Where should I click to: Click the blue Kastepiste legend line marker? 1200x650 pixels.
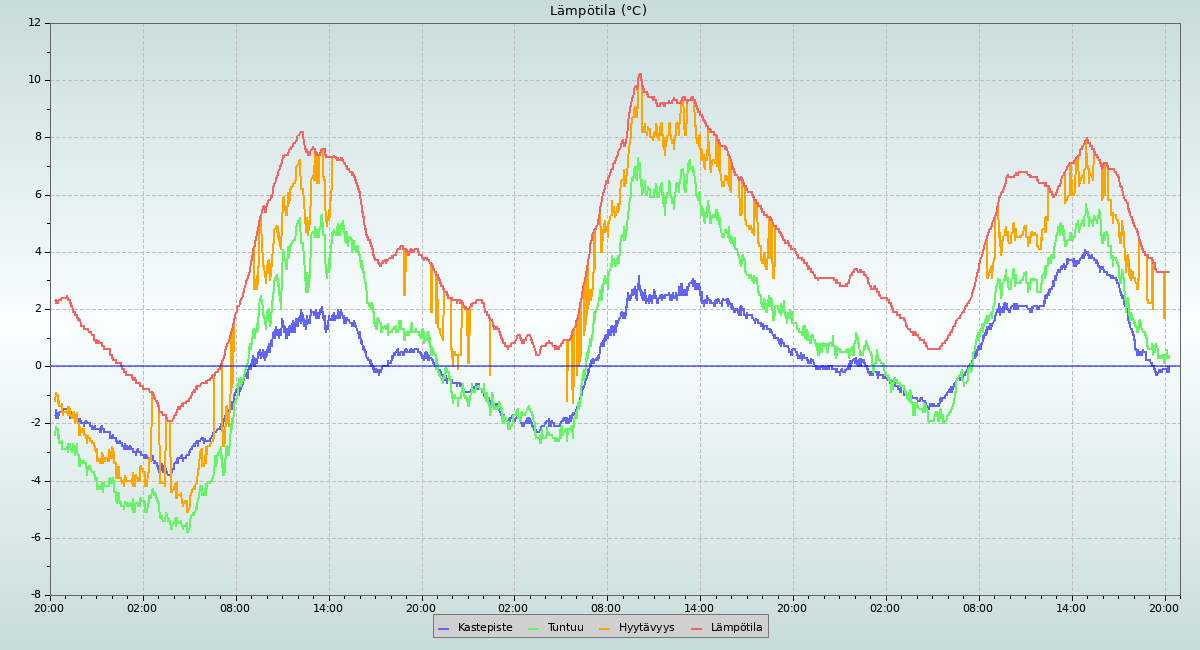444,628
